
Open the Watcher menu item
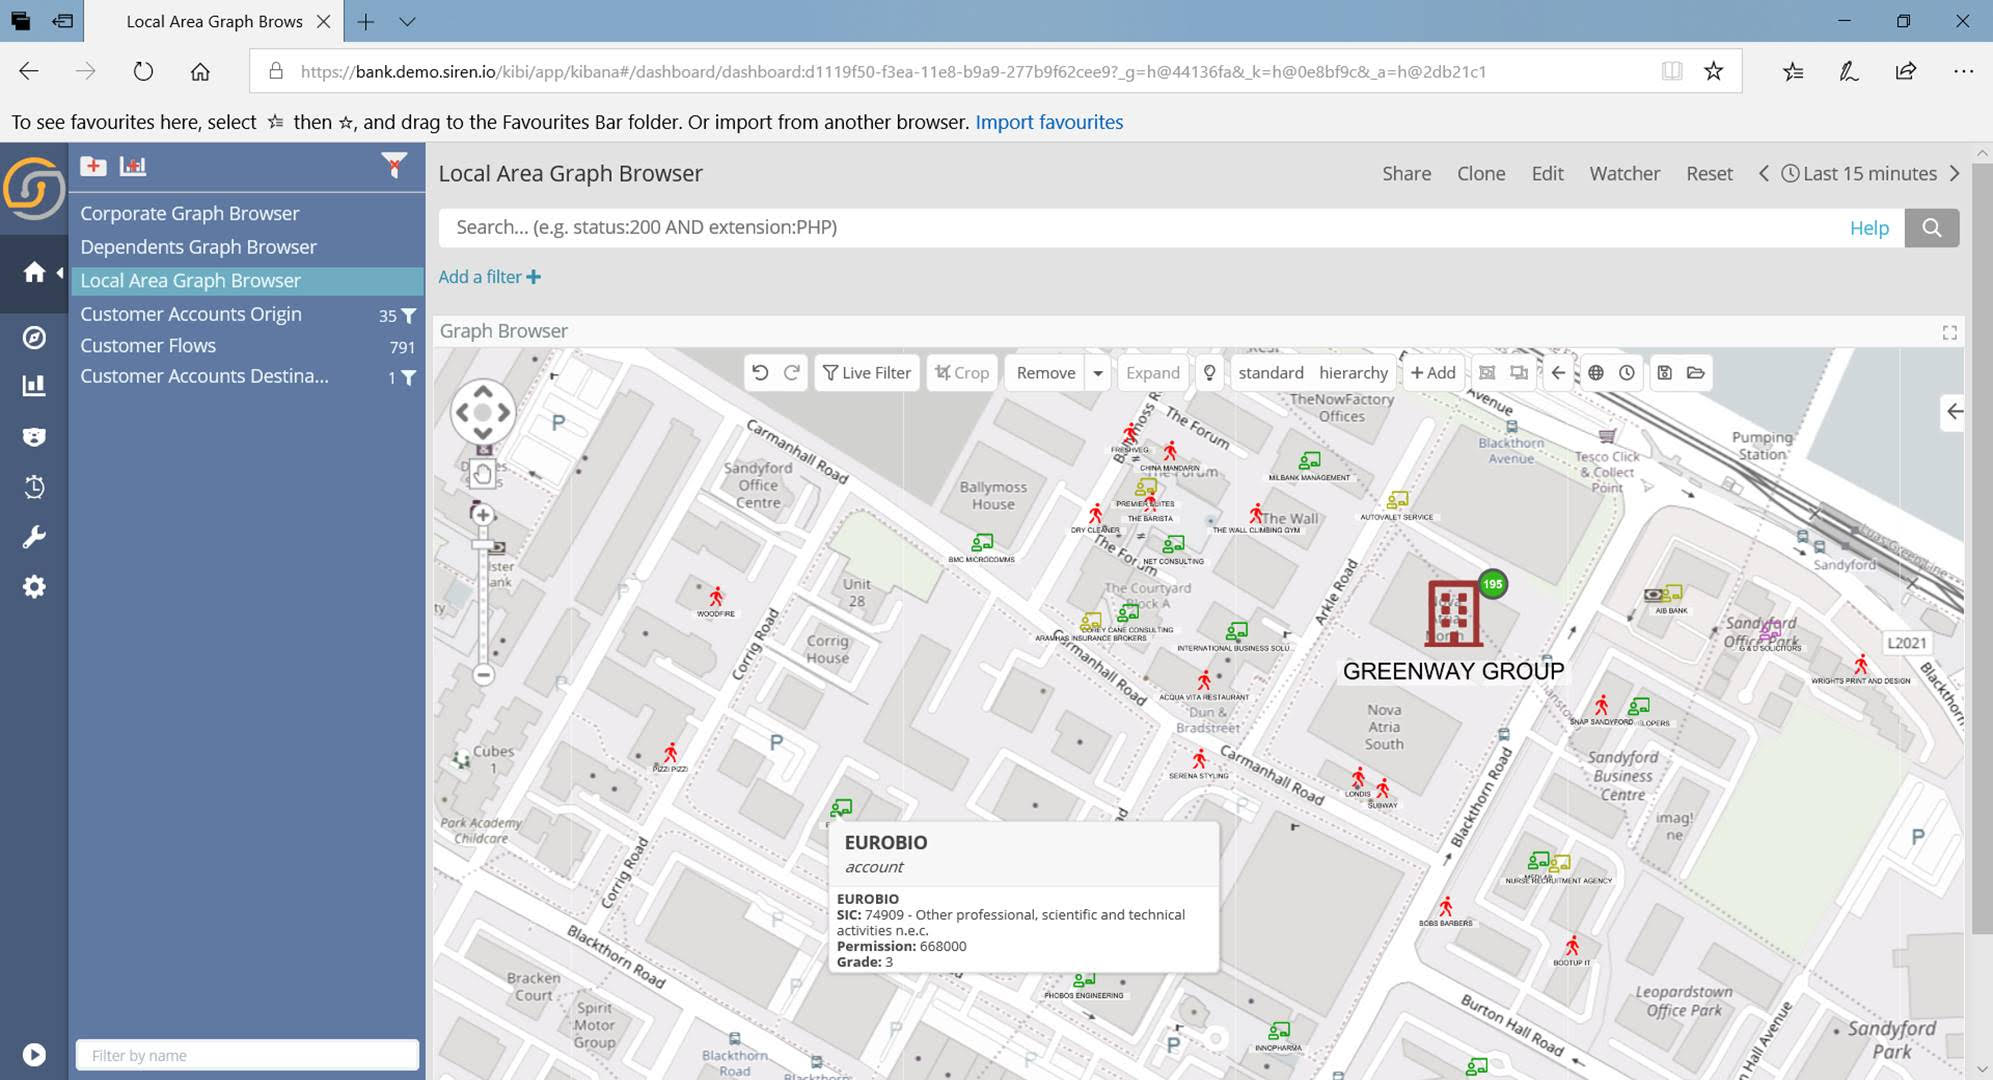1625,174
